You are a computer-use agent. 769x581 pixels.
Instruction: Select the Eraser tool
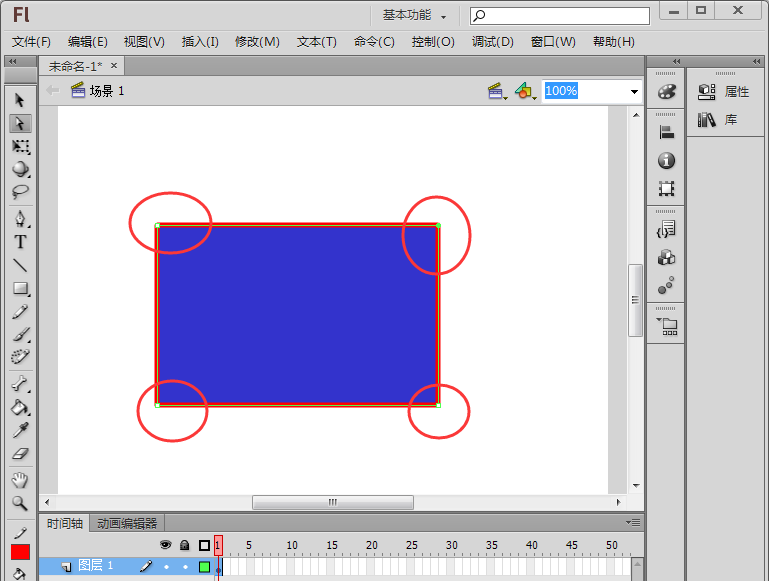[x=20, y=454]
